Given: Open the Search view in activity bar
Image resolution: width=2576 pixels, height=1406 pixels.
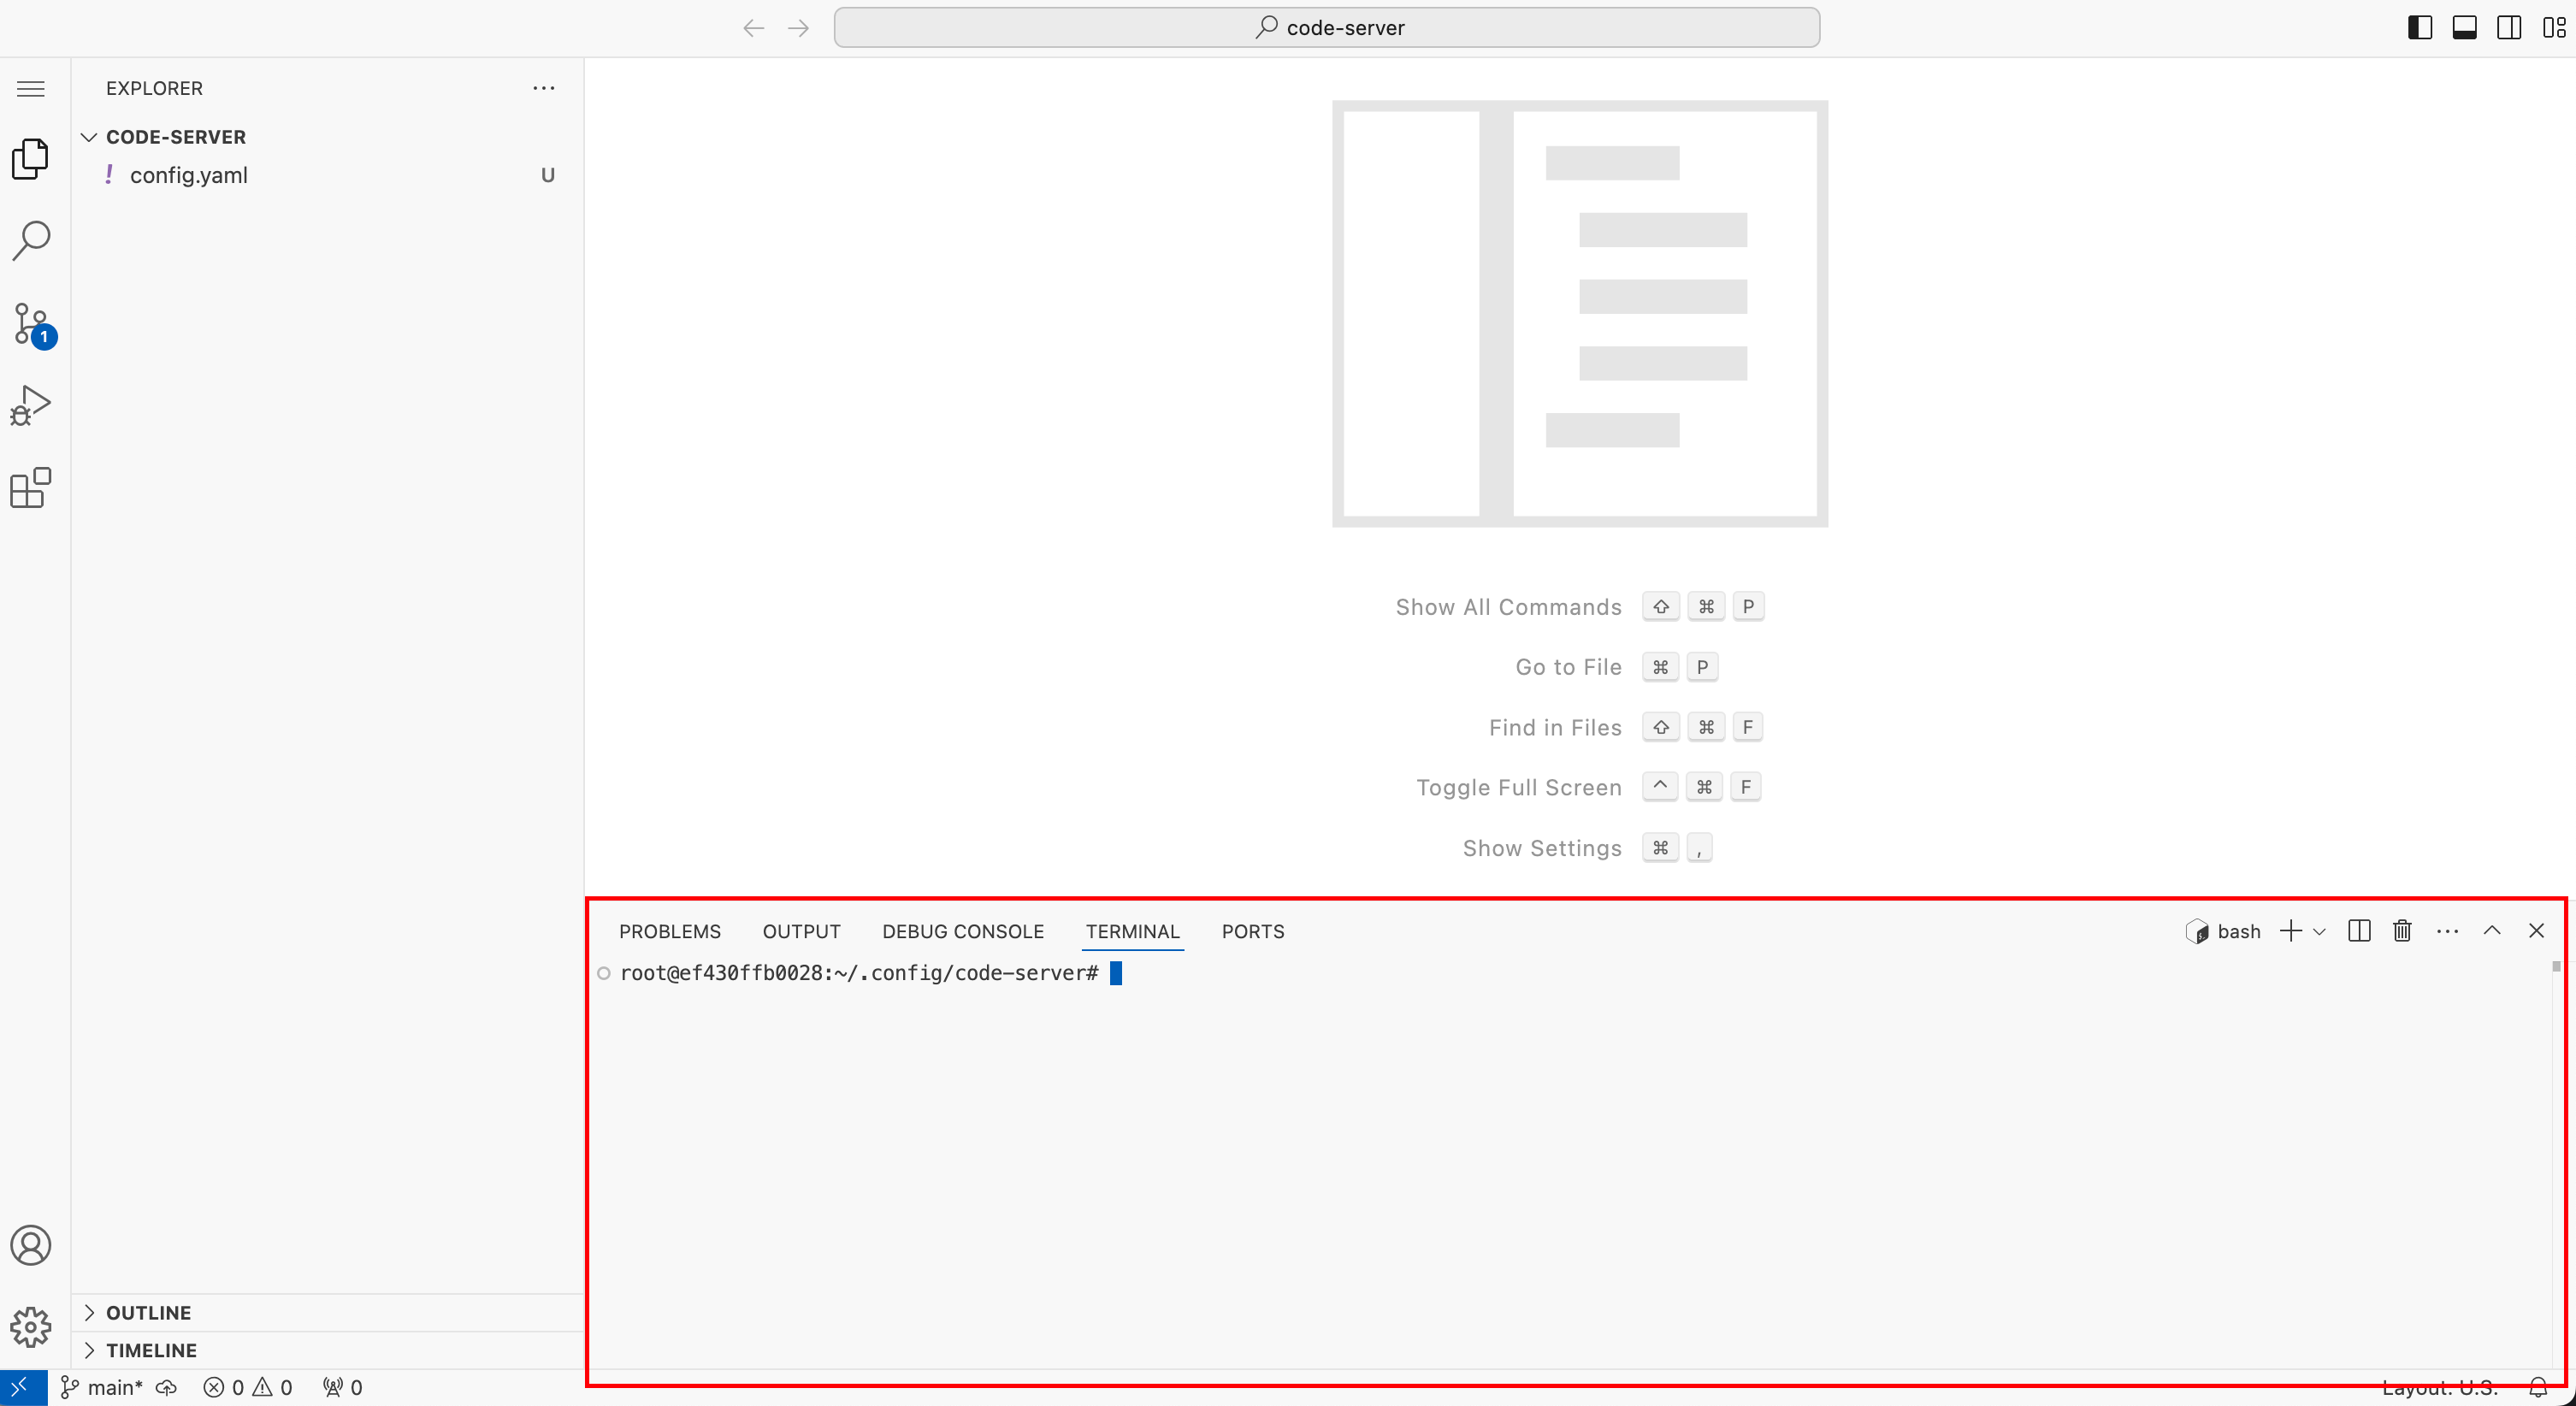Looking at the screenshot, I should click(31, 241).
